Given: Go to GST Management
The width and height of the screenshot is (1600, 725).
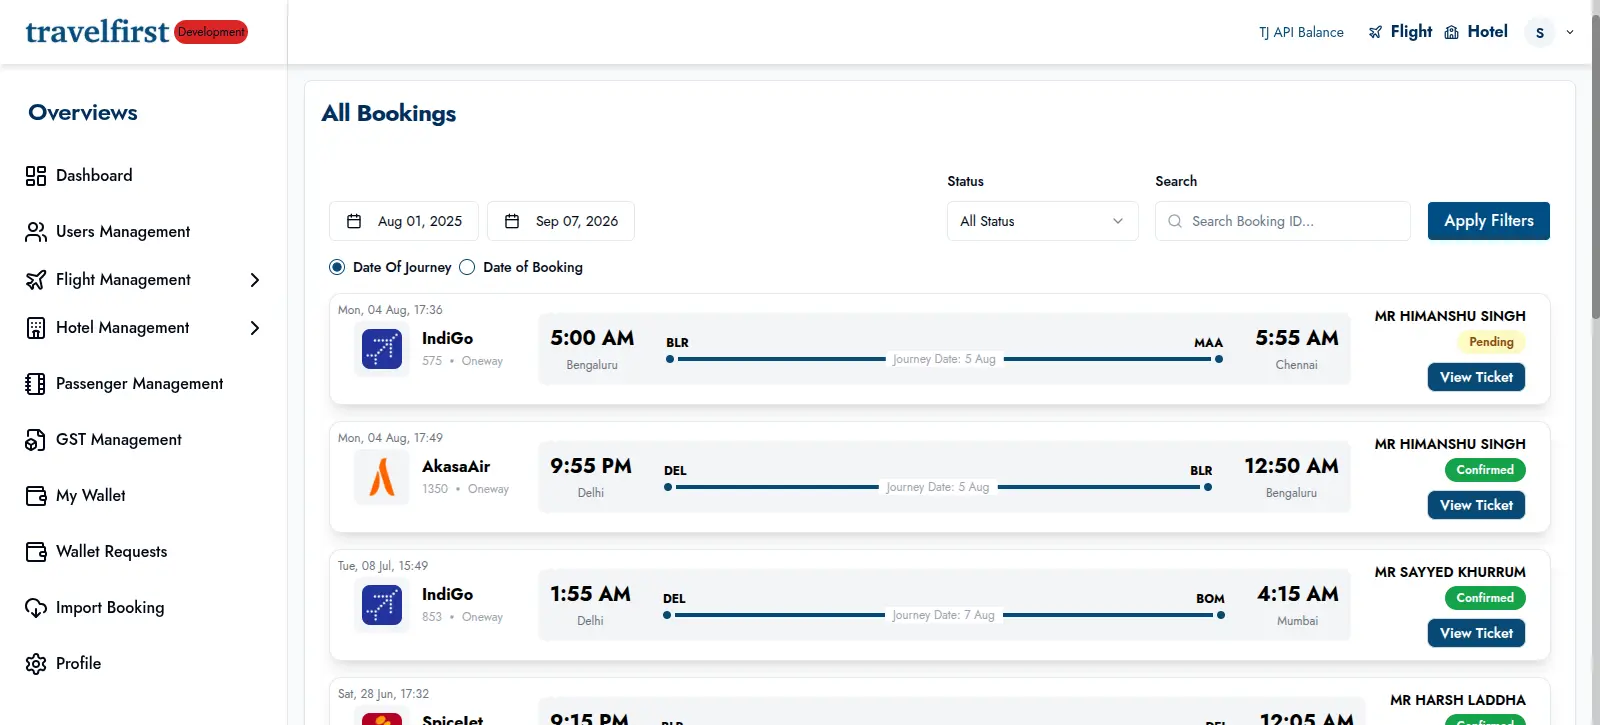Looking at the screenshot, I should click(x=119, y=440).
